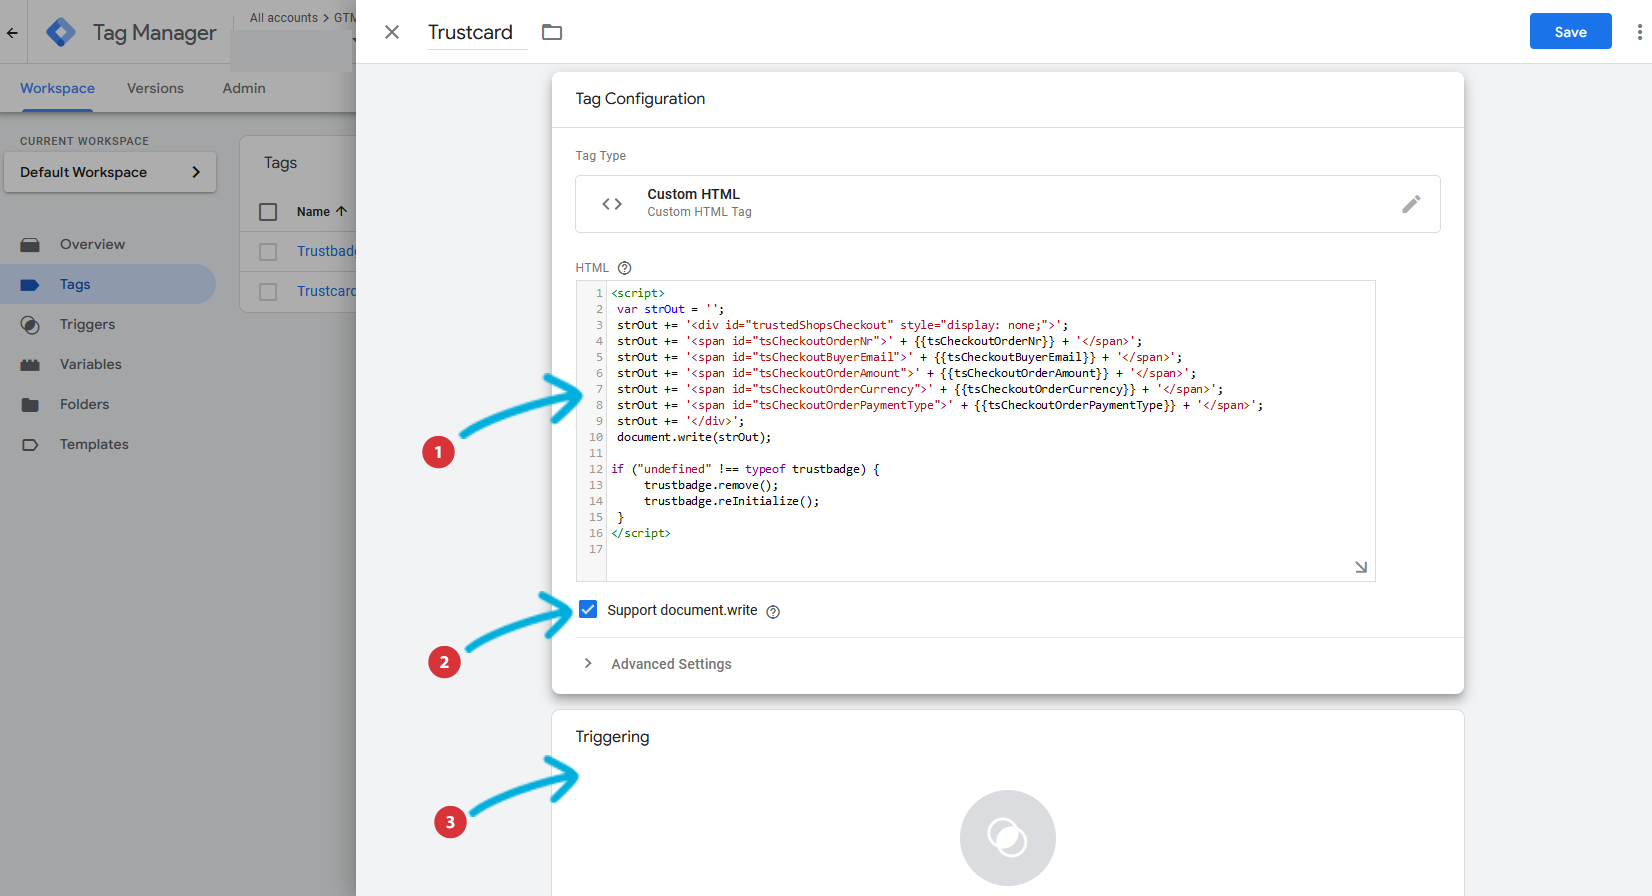Open the three-dot more options menu
The height and width of the screenshot is (896, 1652).
[1639, 32]
